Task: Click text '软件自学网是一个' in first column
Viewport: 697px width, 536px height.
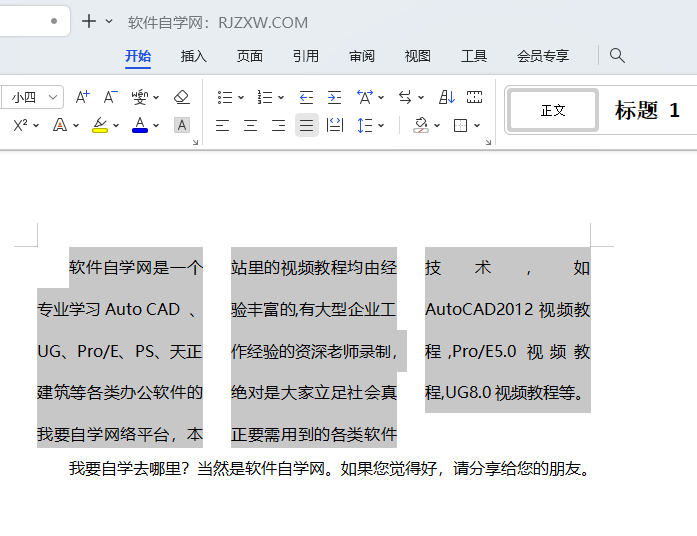Action: pos(136,268)
